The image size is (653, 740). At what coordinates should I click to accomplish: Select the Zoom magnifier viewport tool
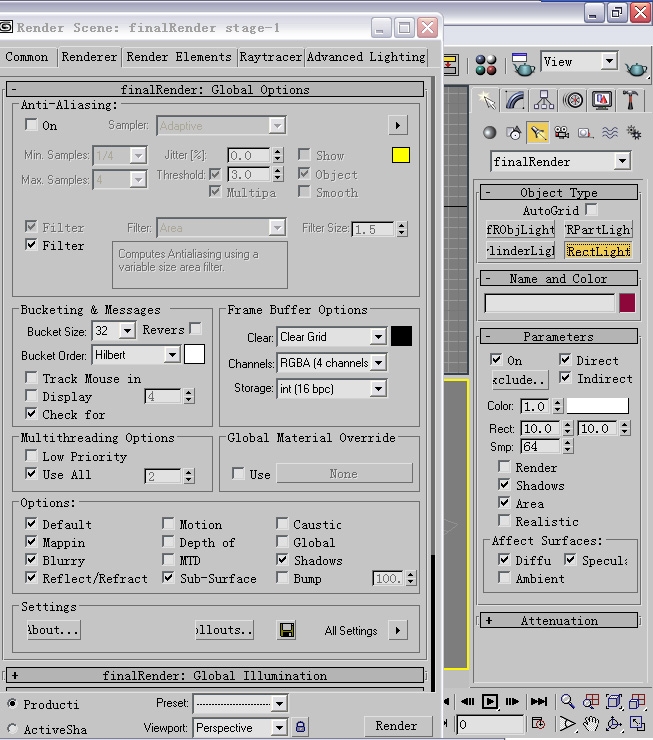coord(568,701)
